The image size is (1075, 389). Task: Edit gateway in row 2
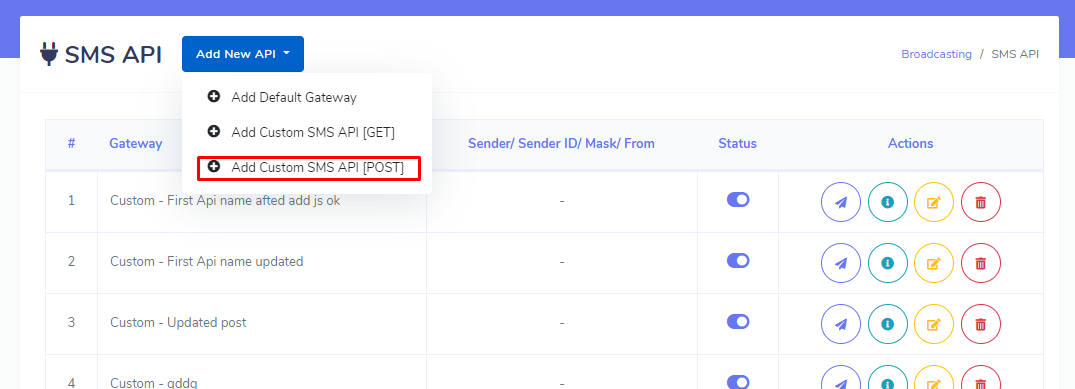[934, 263]
